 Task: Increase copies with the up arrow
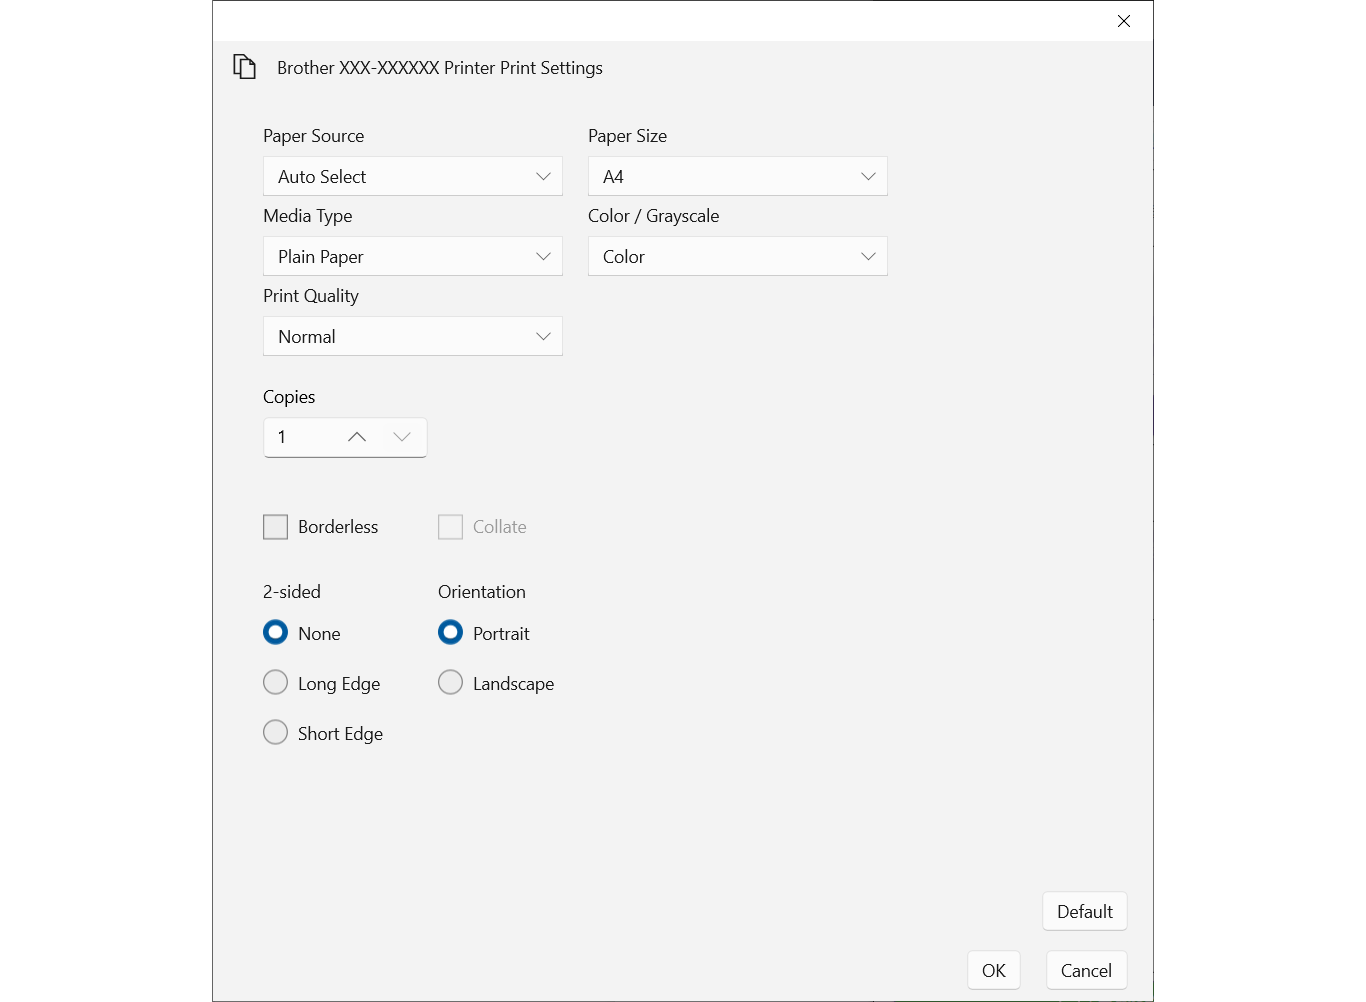click(357, 437)
